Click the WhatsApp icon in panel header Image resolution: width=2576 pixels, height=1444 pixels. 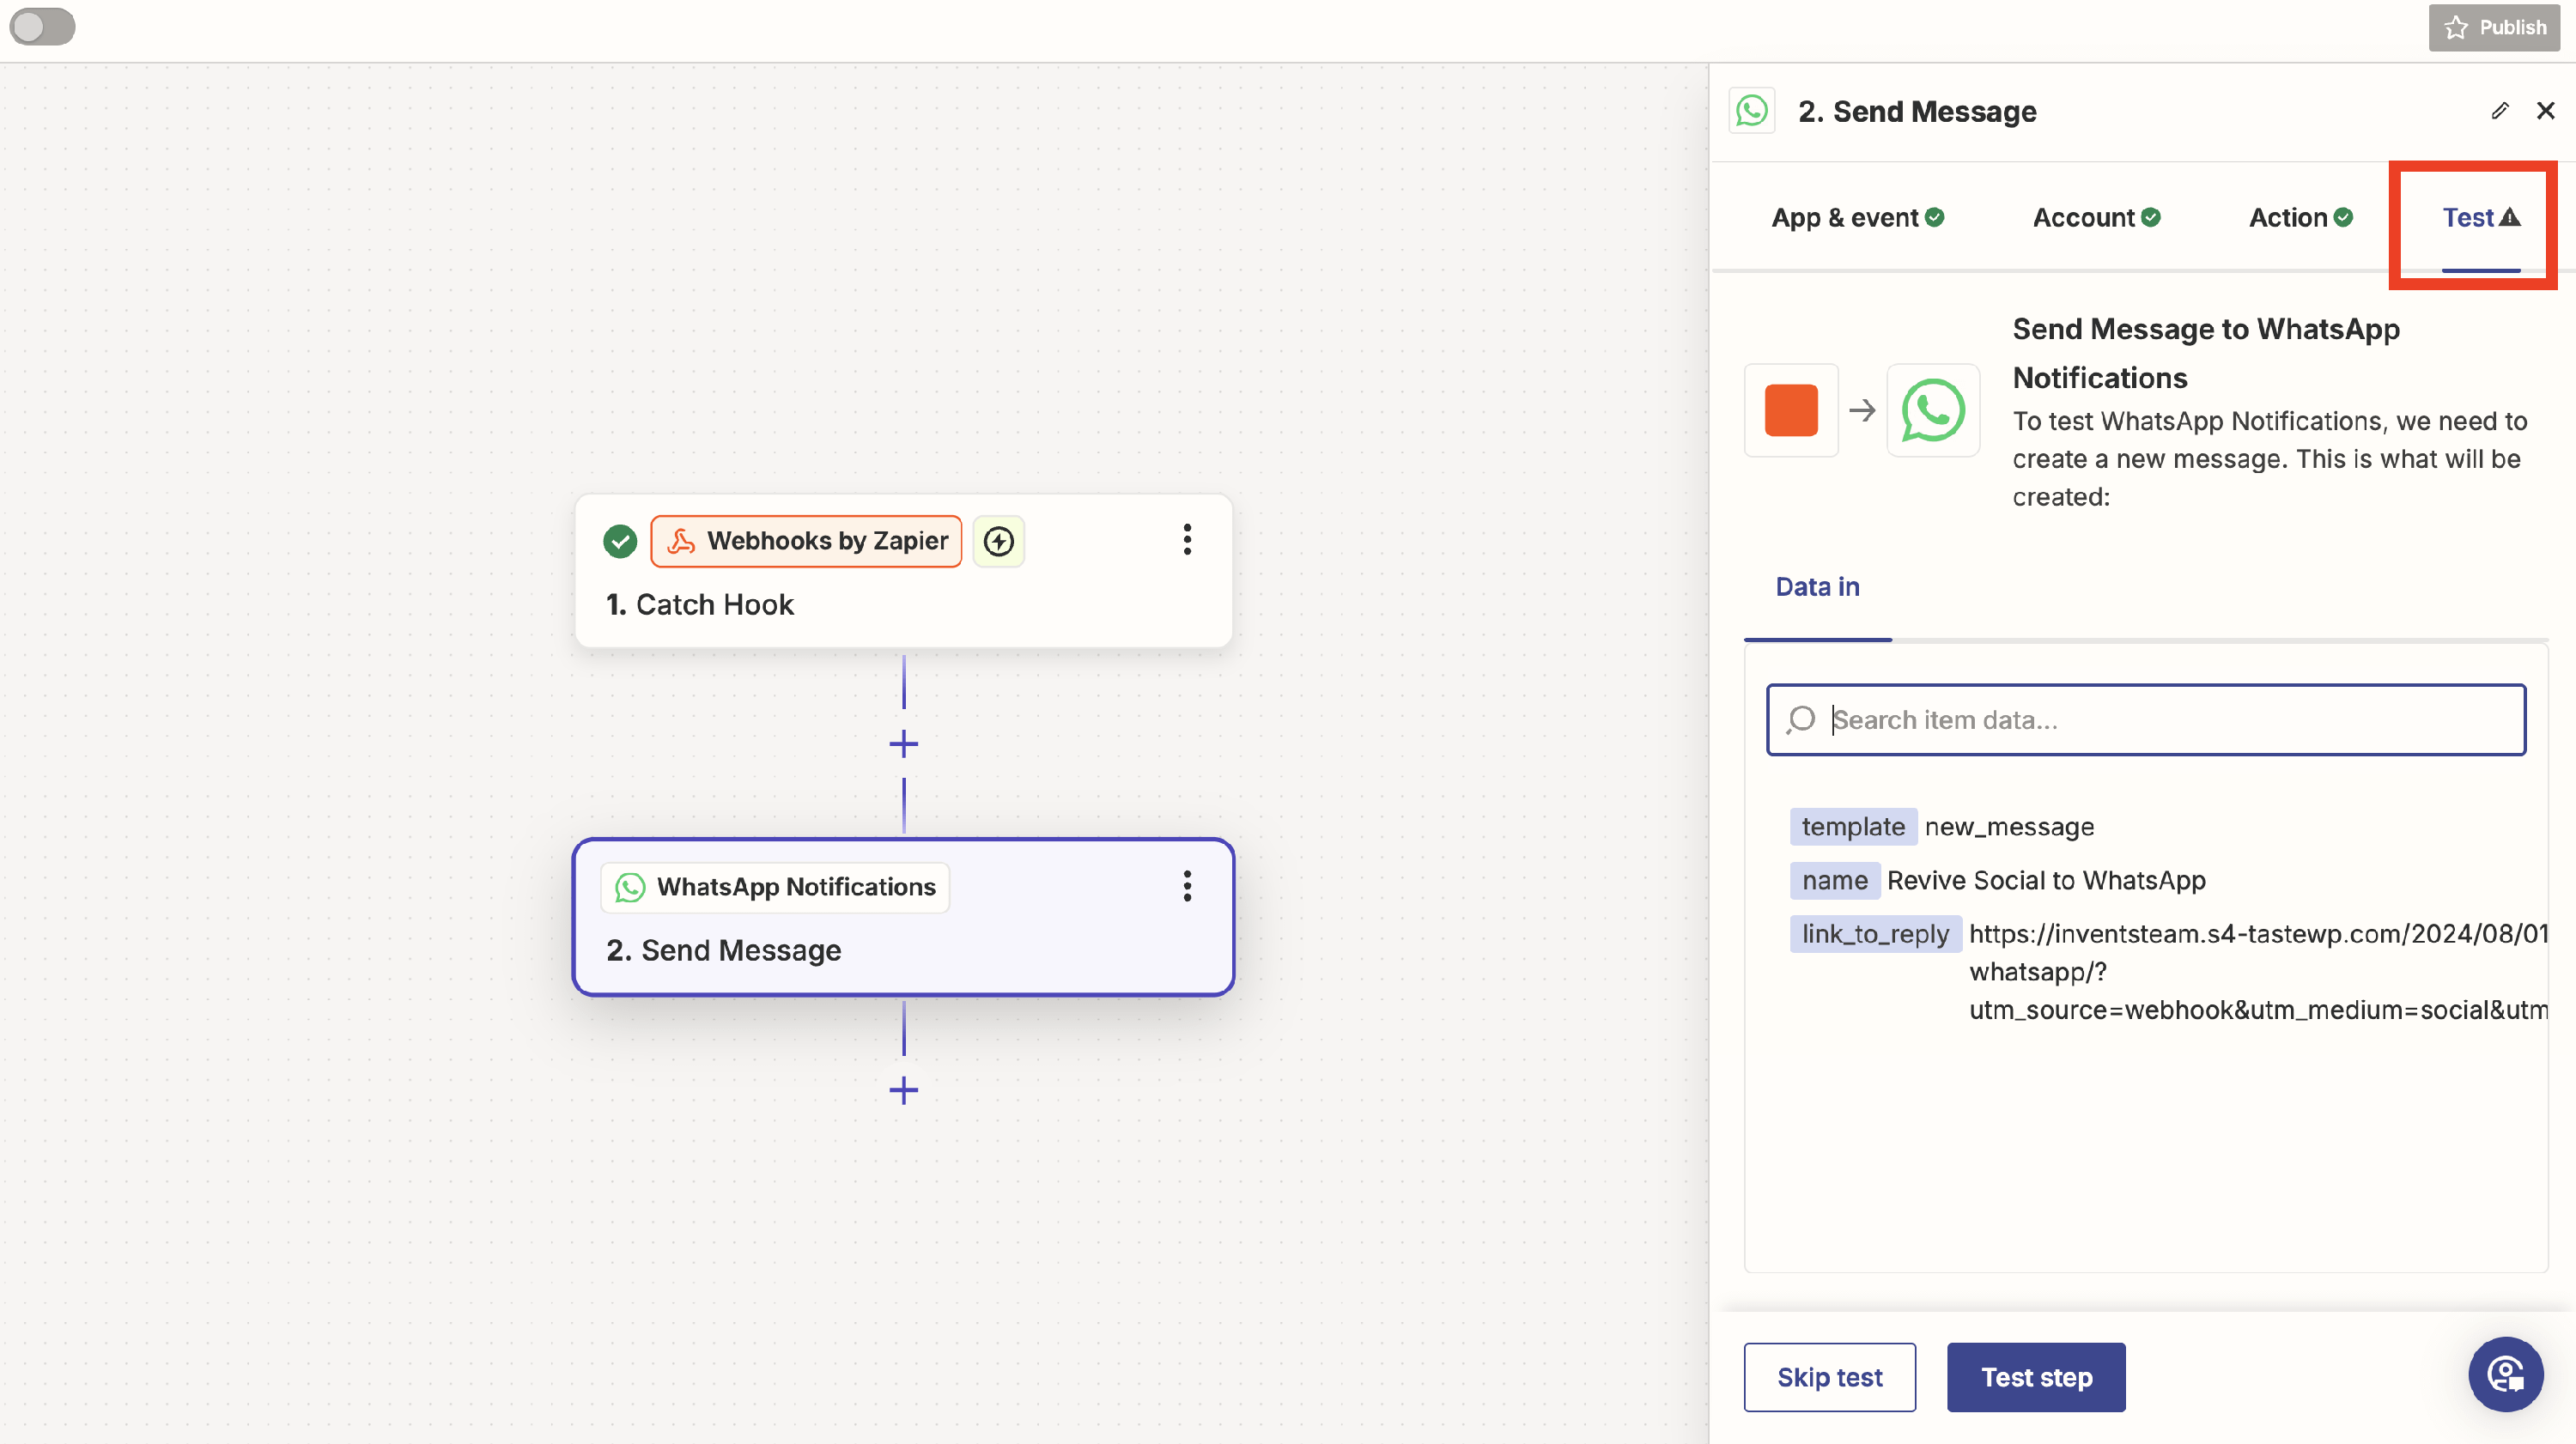point(1752,111)
